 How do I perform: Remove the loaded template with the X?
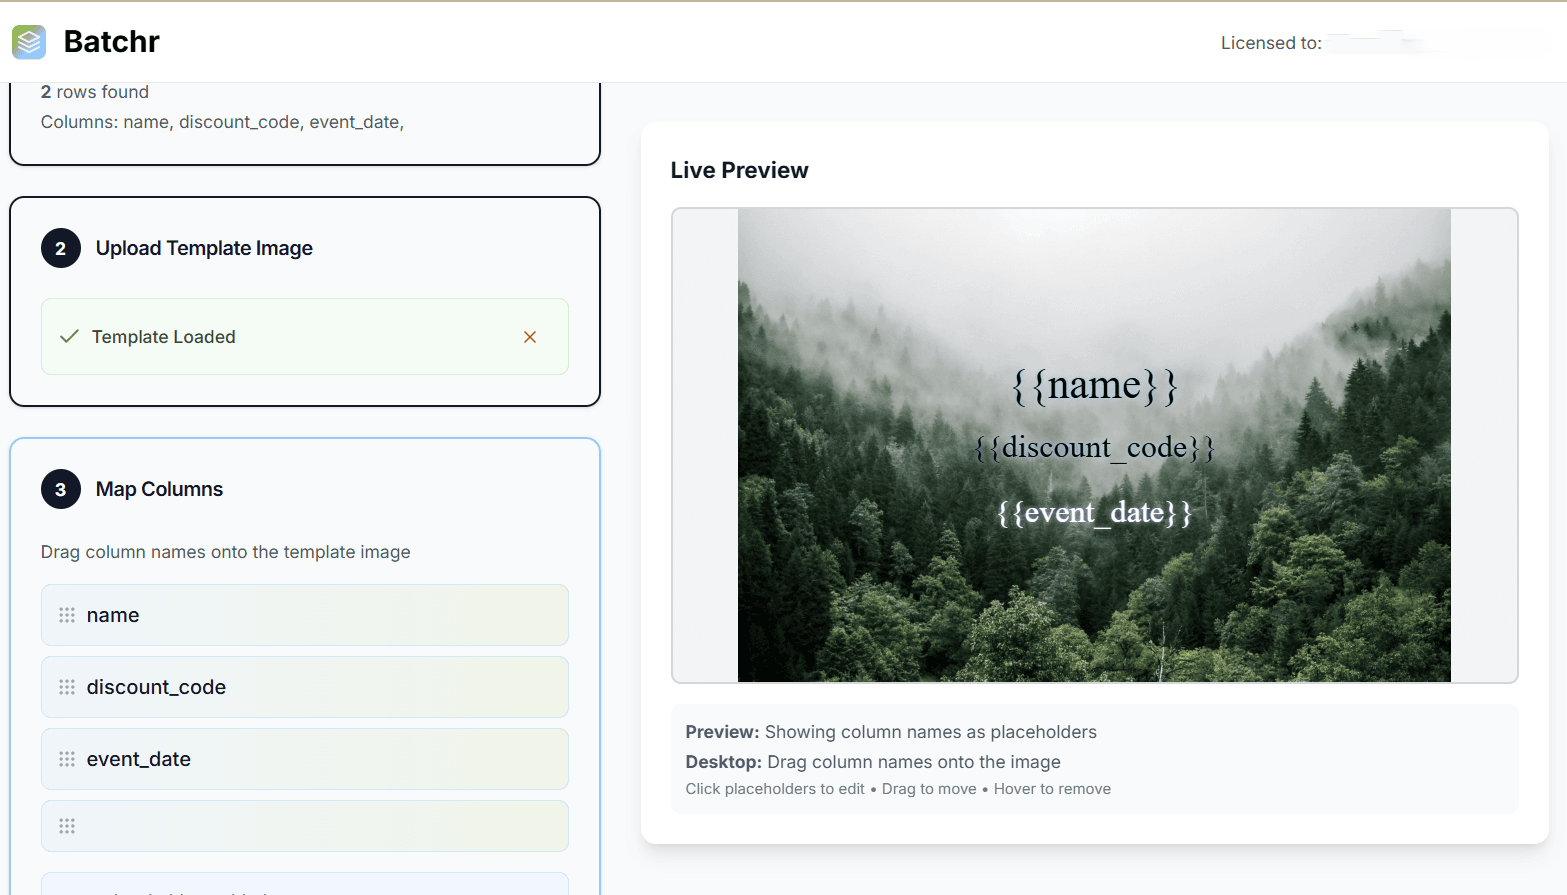pos(530,337)
